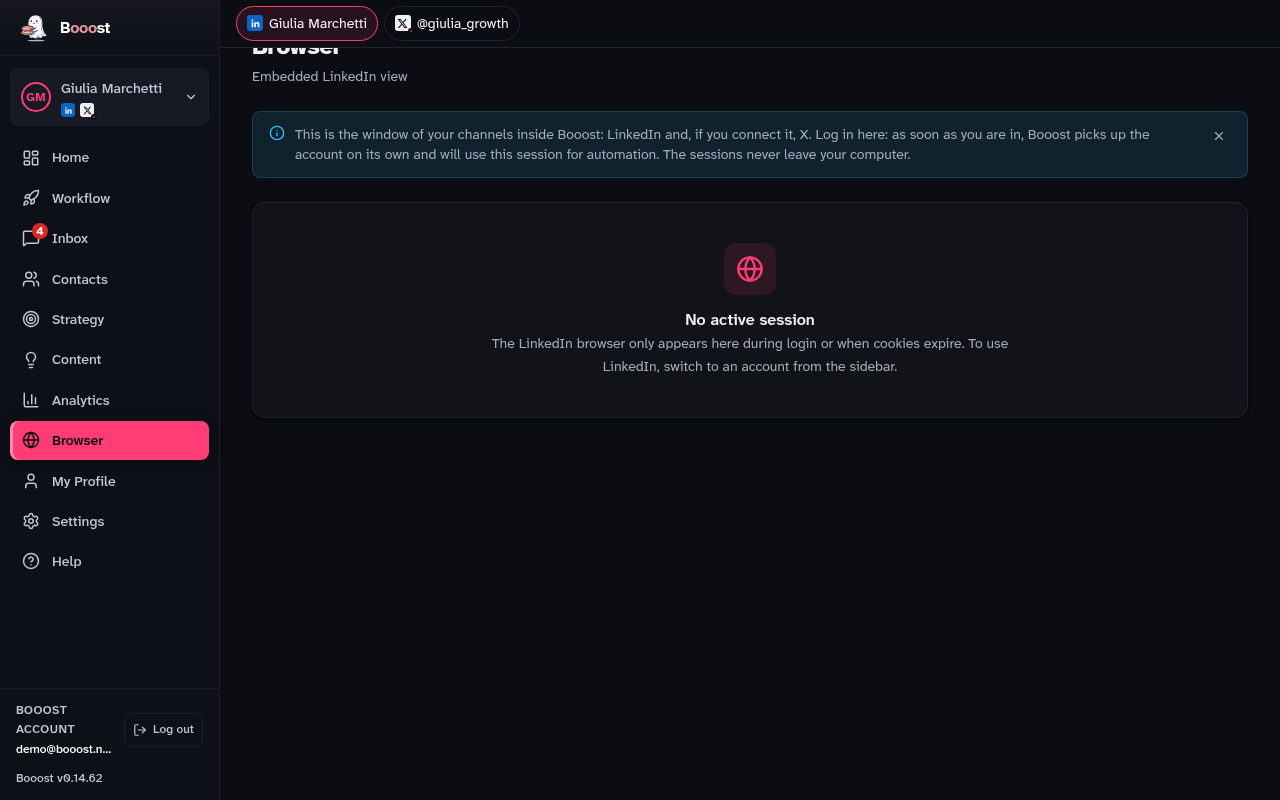Select the Strategy target icon

(31, 319)
